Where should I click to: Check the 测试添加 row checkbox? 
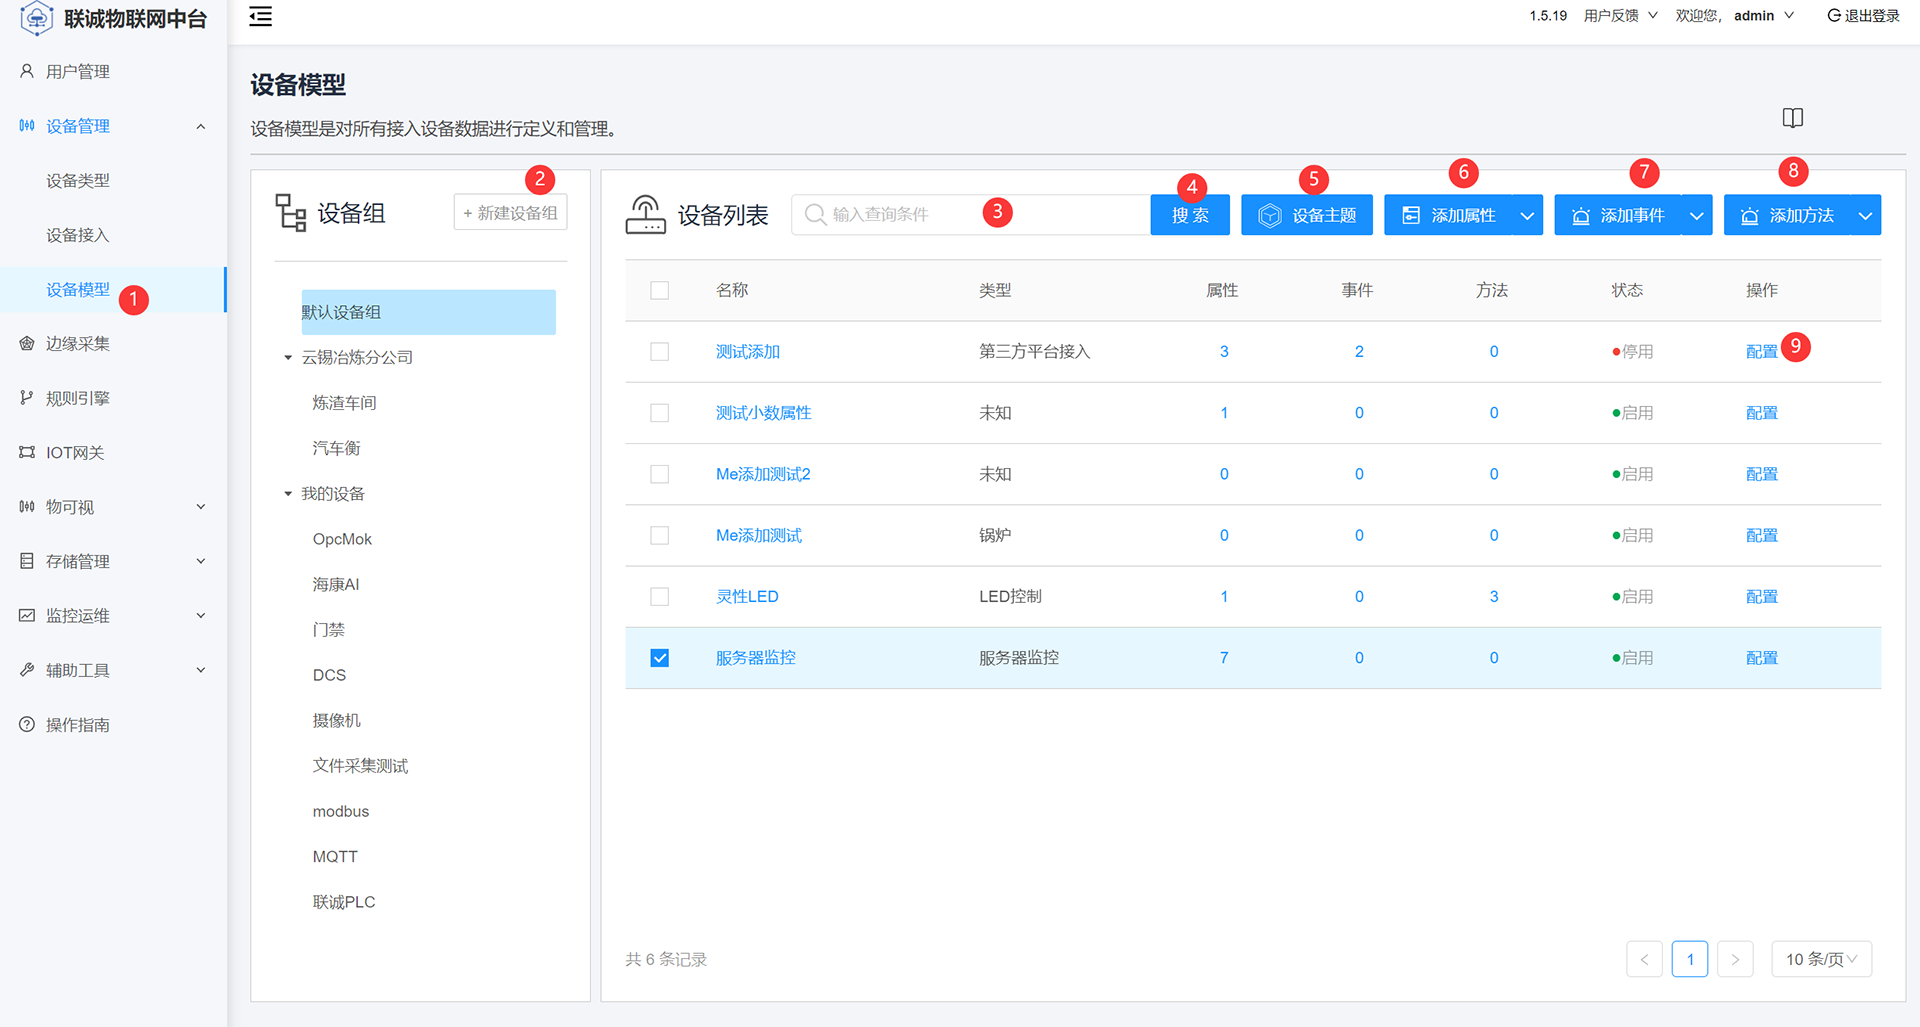[x=659, y=351]
